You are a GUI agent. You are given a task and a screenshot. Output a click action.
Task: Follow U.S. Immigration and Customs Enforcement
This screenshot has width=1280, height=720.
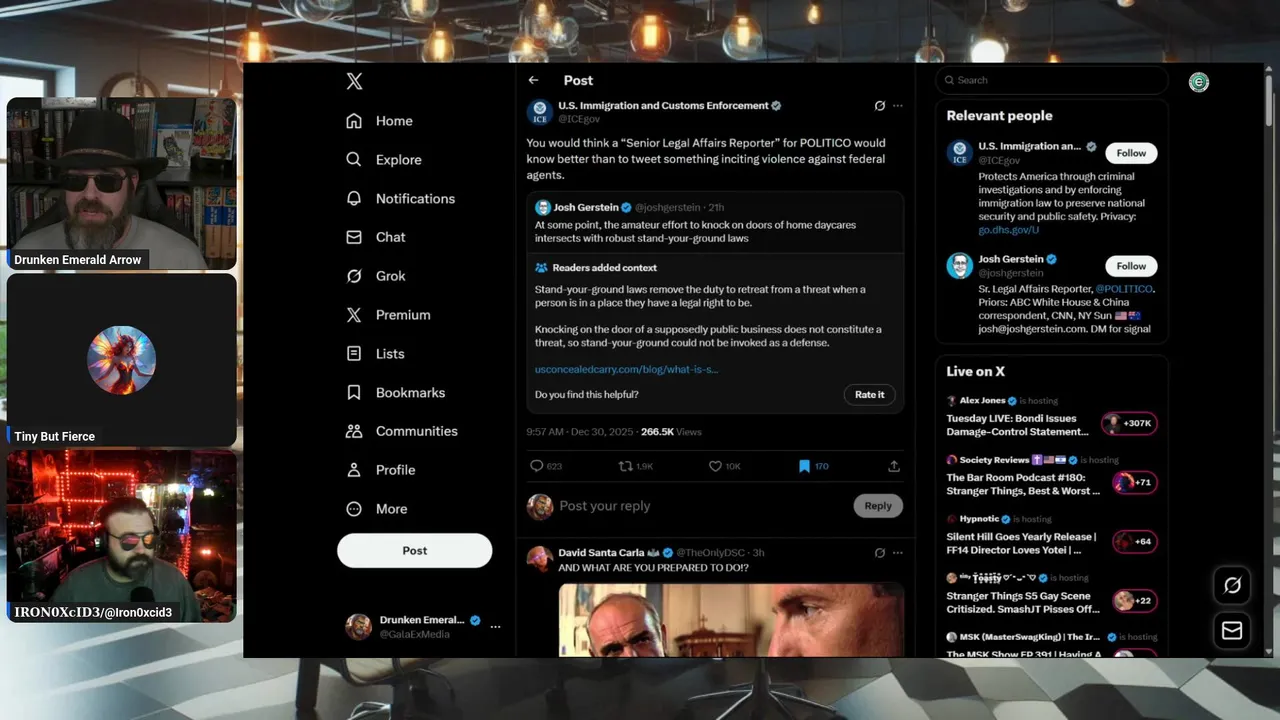(x=1132, y=153)
